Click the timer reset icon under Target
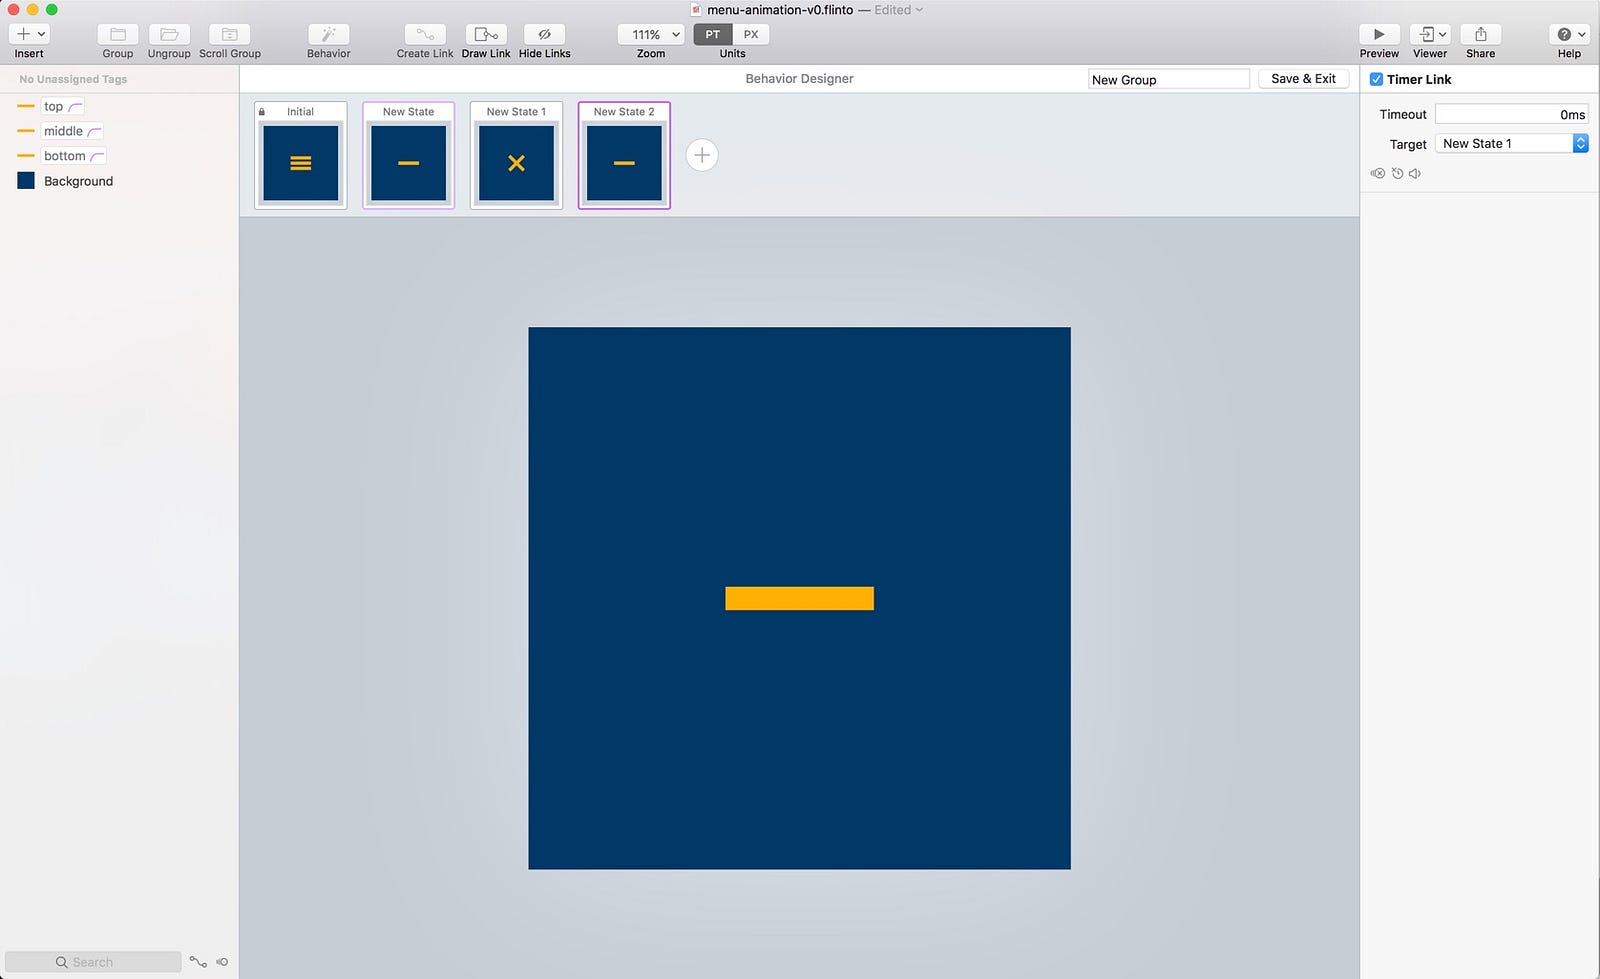 [1398, 174]
